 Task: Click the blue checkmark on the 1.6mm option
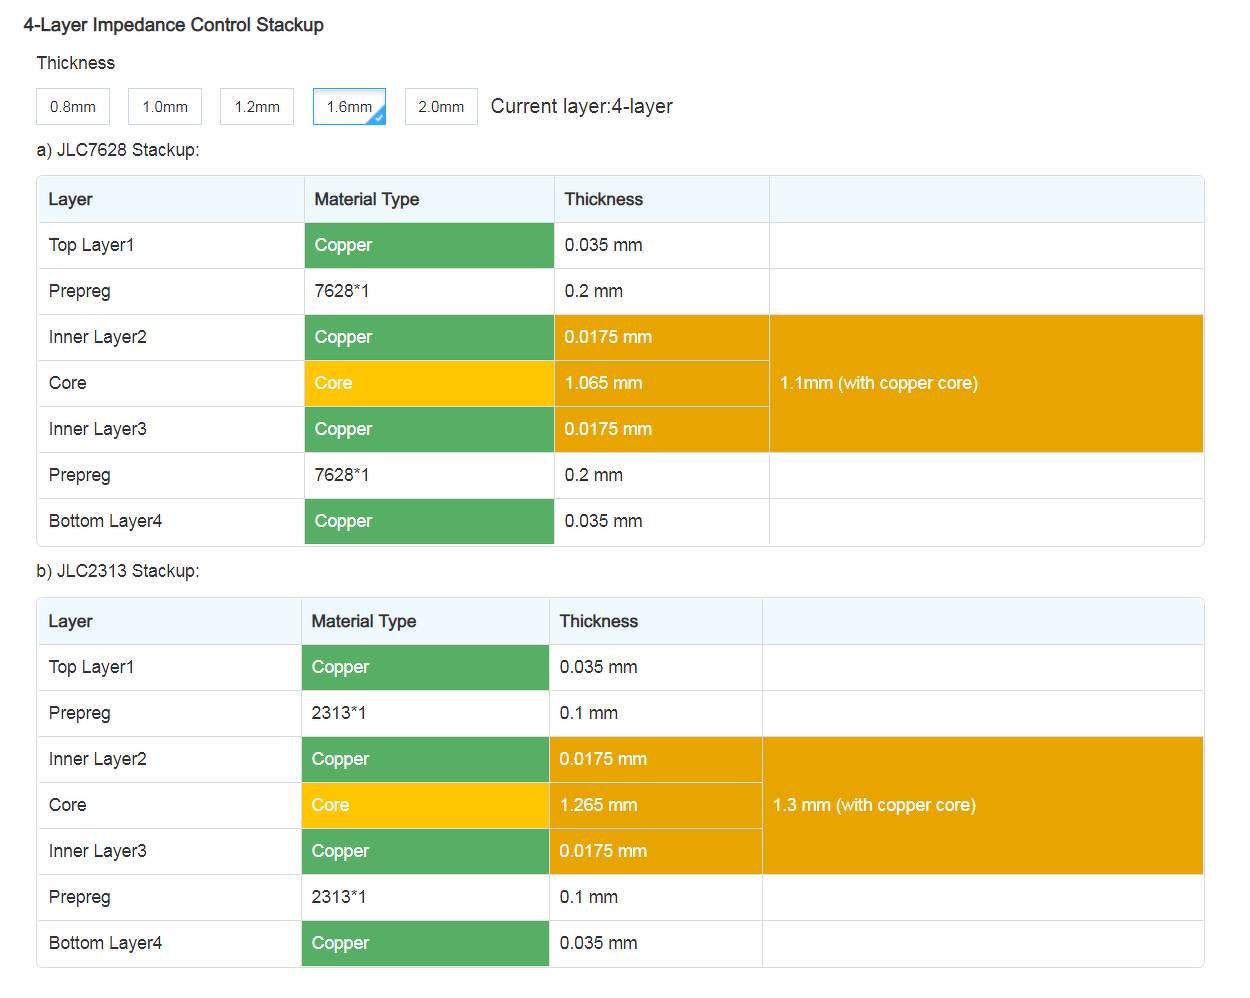(x=379, y=118)
